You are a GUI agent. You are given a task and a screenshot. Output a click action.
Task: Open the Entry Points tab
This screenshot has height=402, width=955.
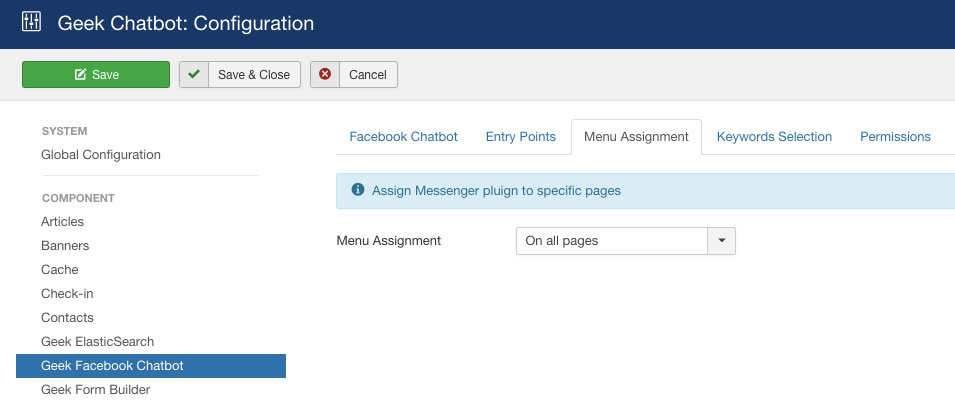click(x=521, y=136)
